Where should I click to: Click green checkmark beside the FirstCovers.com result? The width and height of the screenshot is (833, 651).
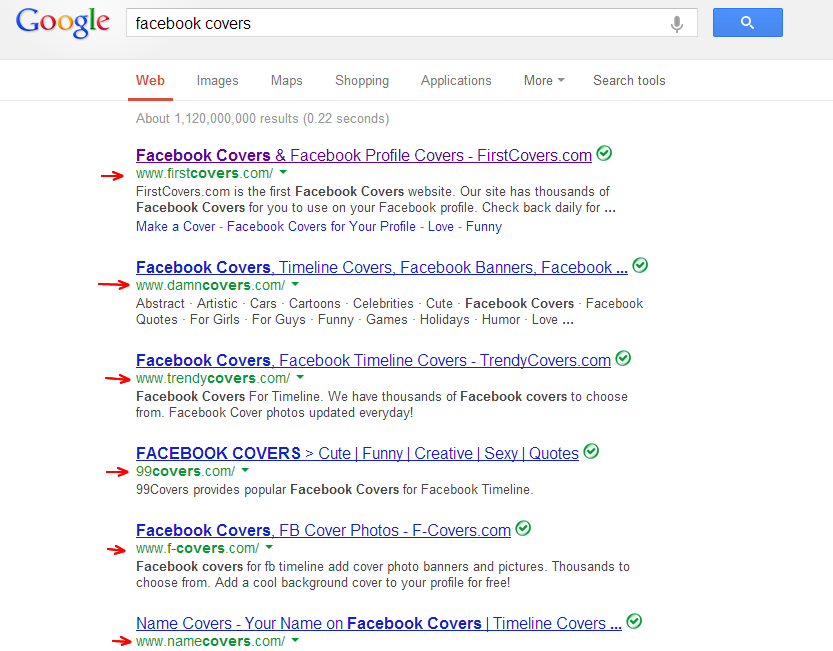604,154
